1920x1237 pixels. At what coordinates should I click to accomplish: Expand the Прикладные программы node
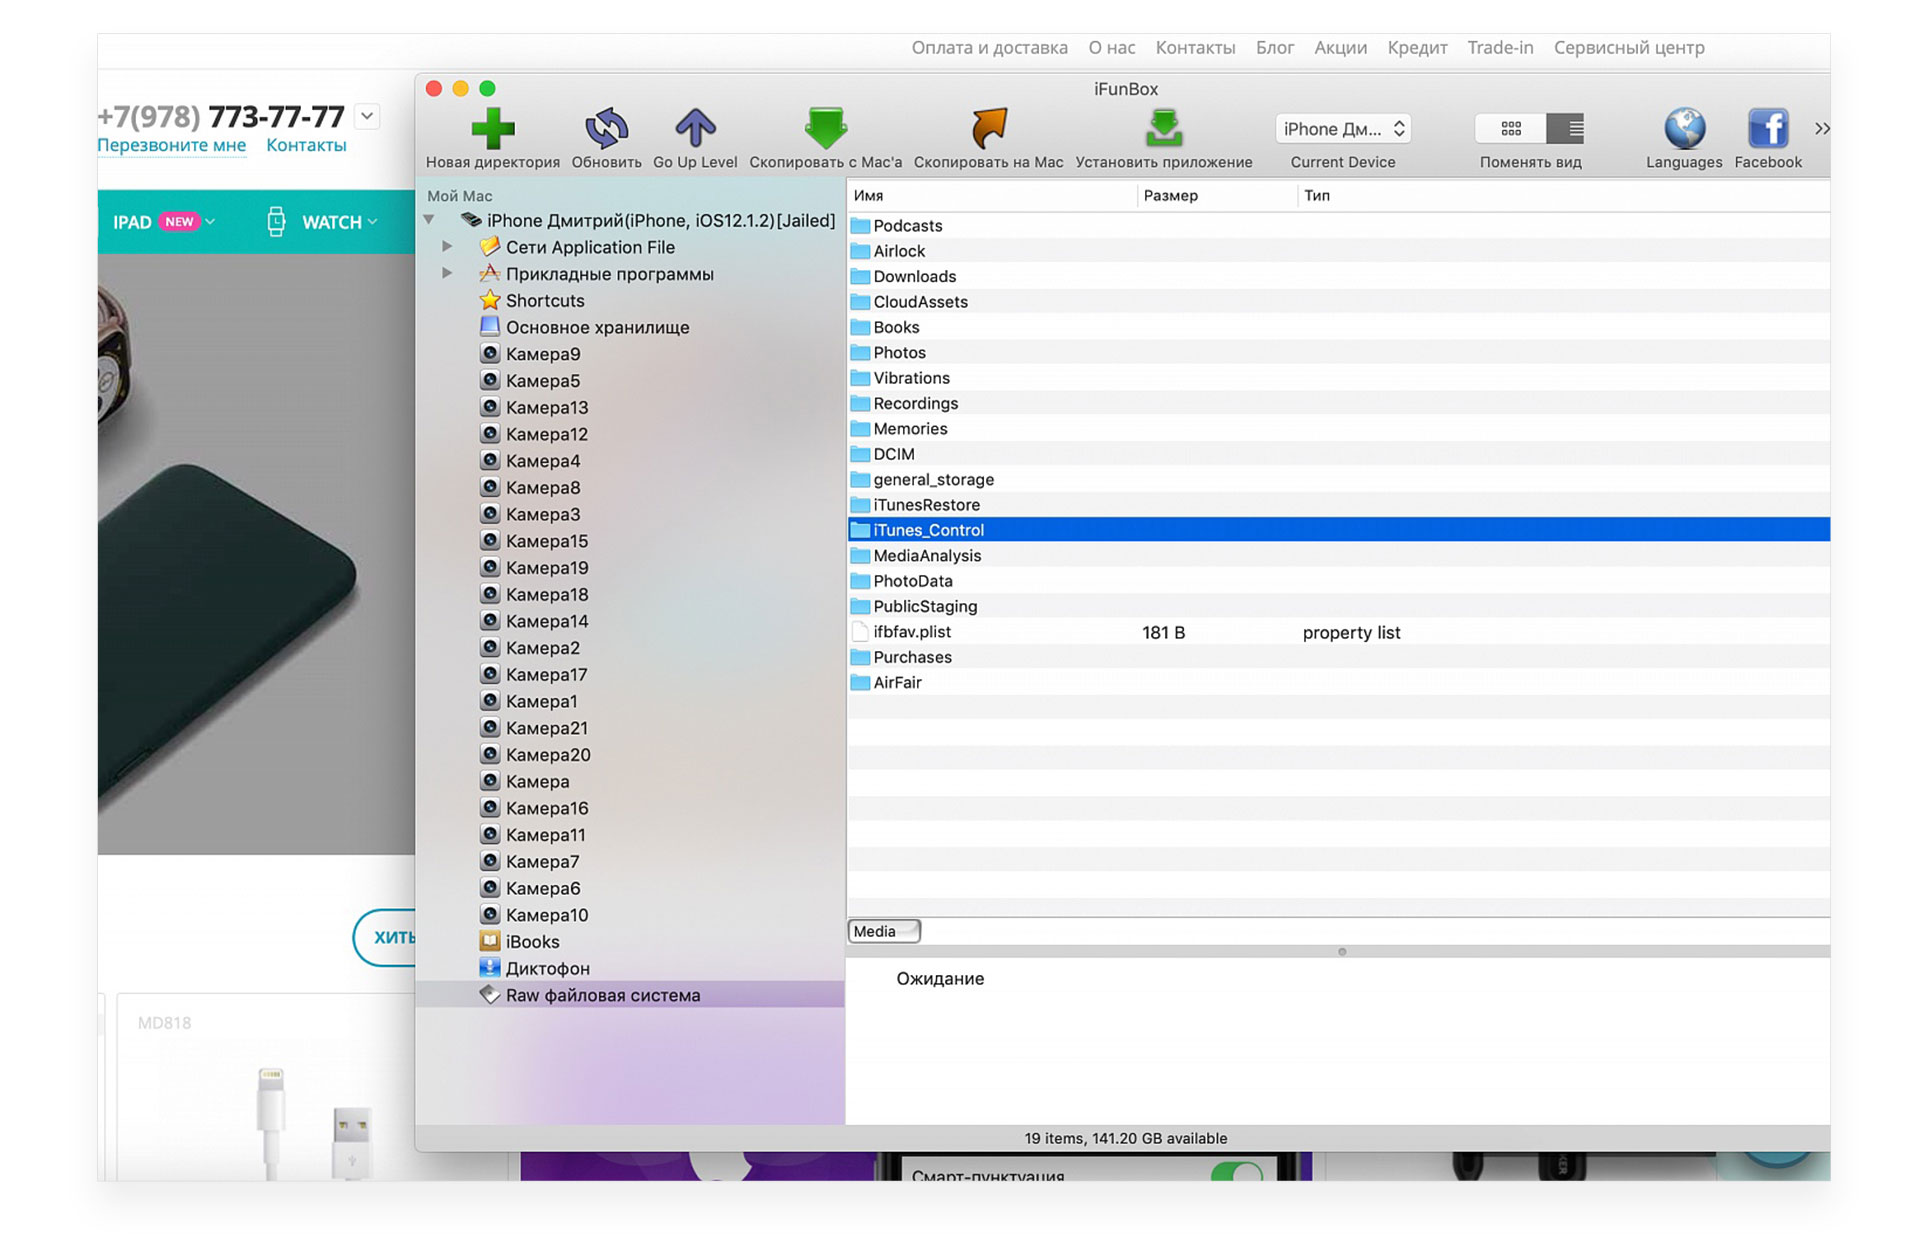click(447, 273)
